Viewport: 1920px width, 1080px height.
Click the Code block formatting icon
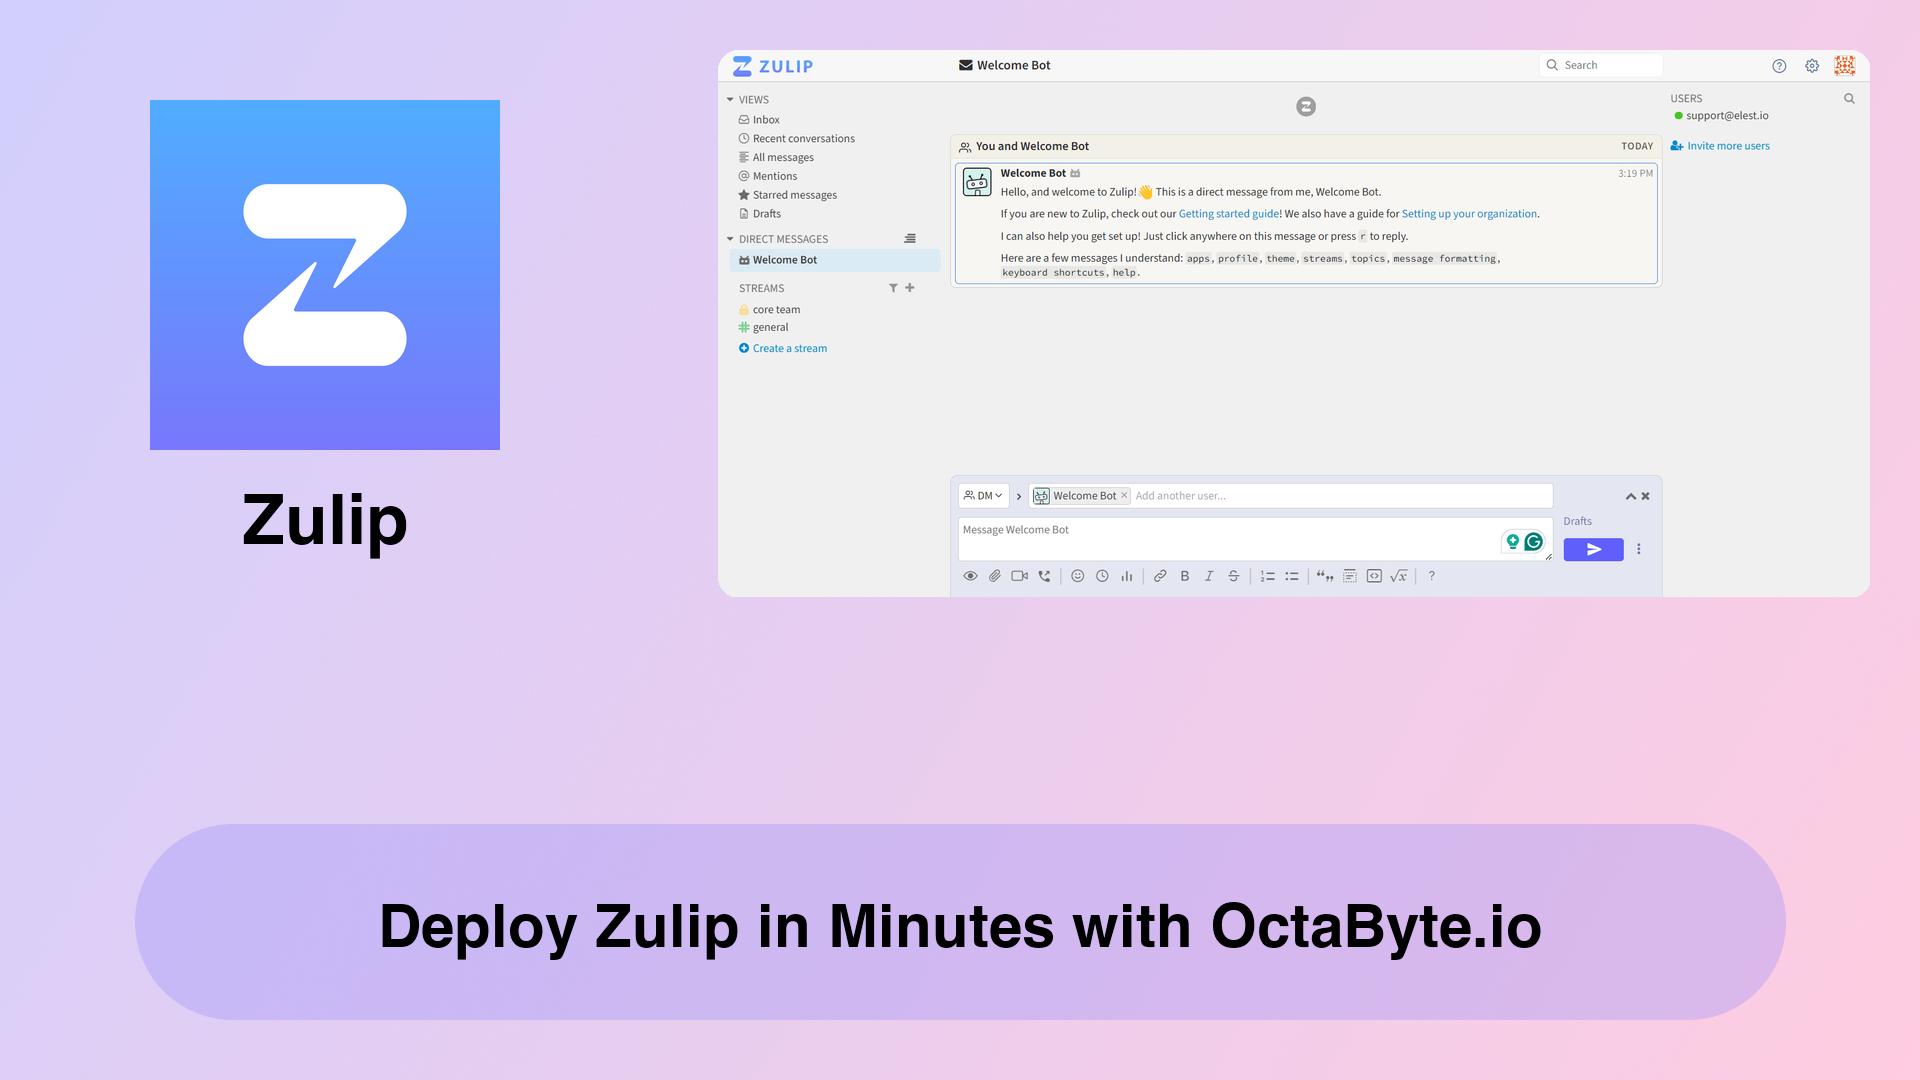pos(1373,576)
